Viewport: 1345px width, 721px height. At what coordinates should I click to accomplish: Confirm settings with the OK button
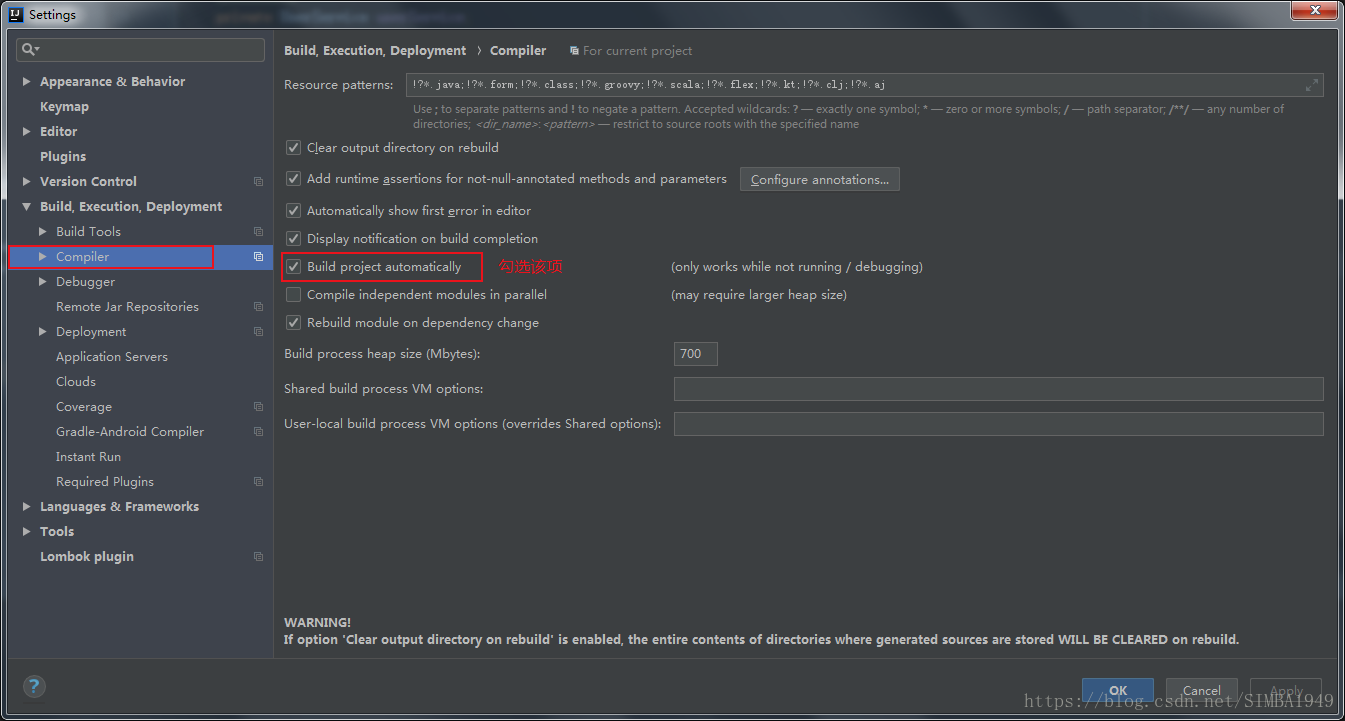coord(1118,690)
